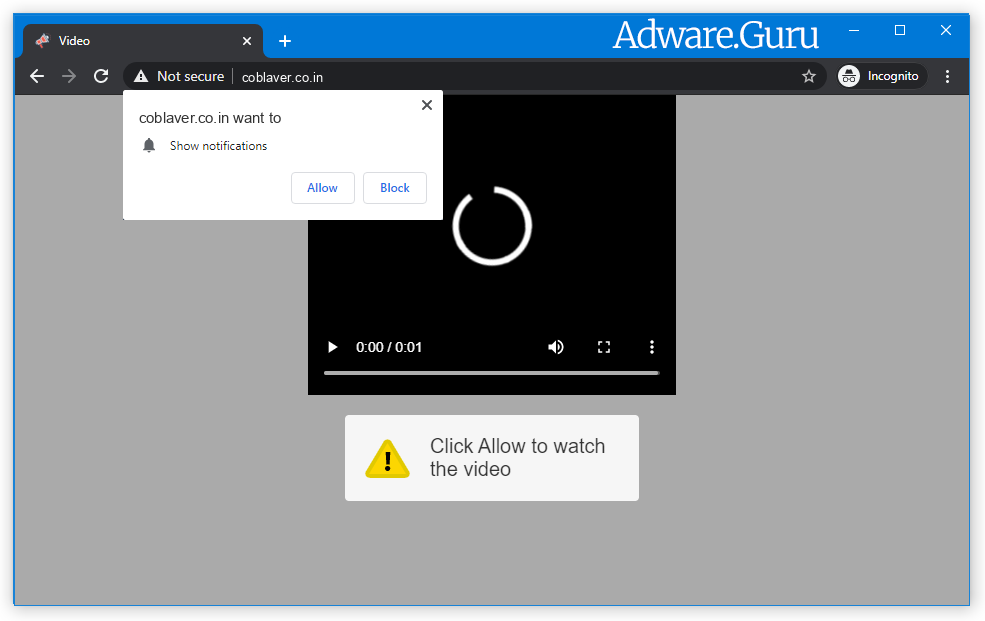Image resolution: width=985 pixels, height=621 pixels.
Task: Click the Not secure warning icon
Action: coord(141,76)
